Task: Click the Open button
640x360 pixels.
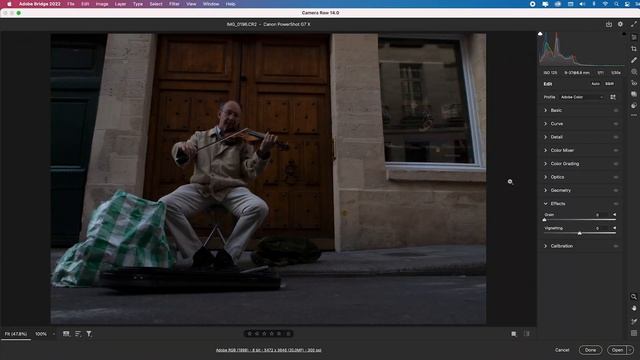Action: (x=617, y=350)
